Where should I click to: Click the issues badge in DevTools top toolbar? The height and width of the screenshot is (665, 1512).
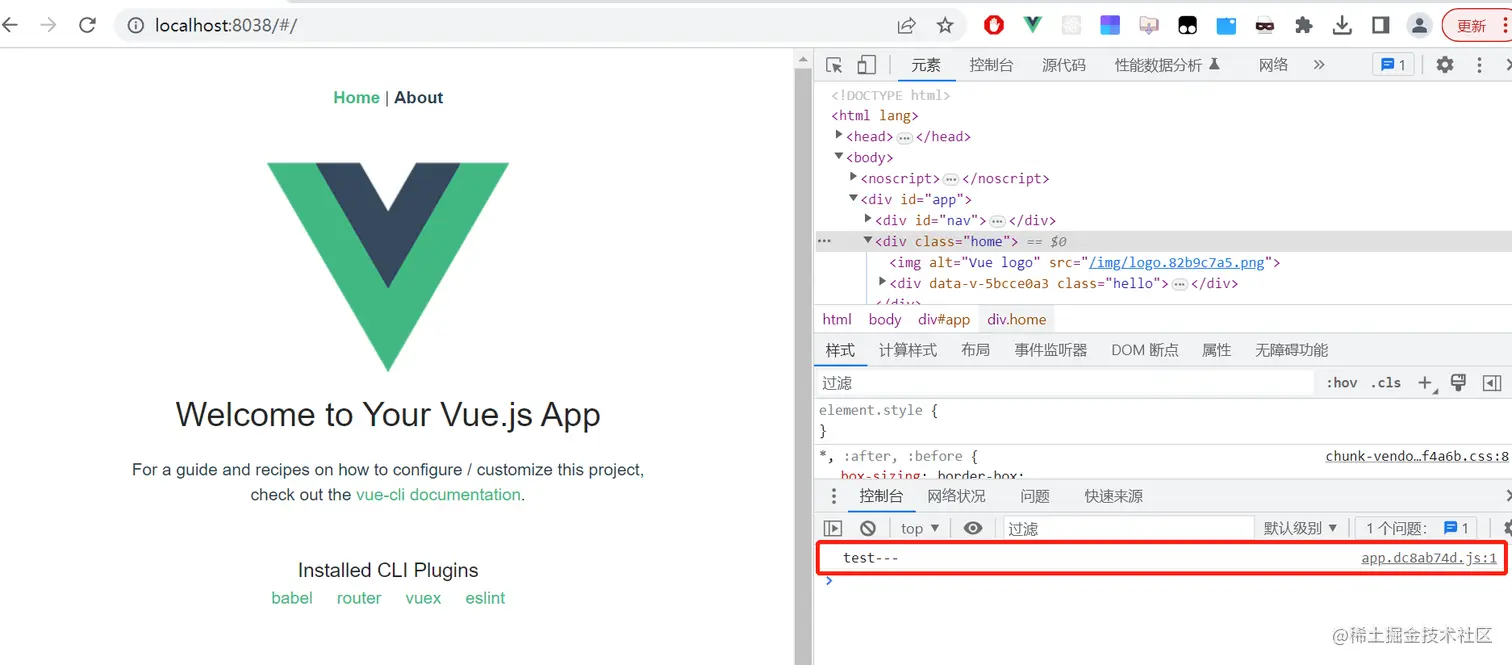pyautogui.click(x=1393, y=65)
